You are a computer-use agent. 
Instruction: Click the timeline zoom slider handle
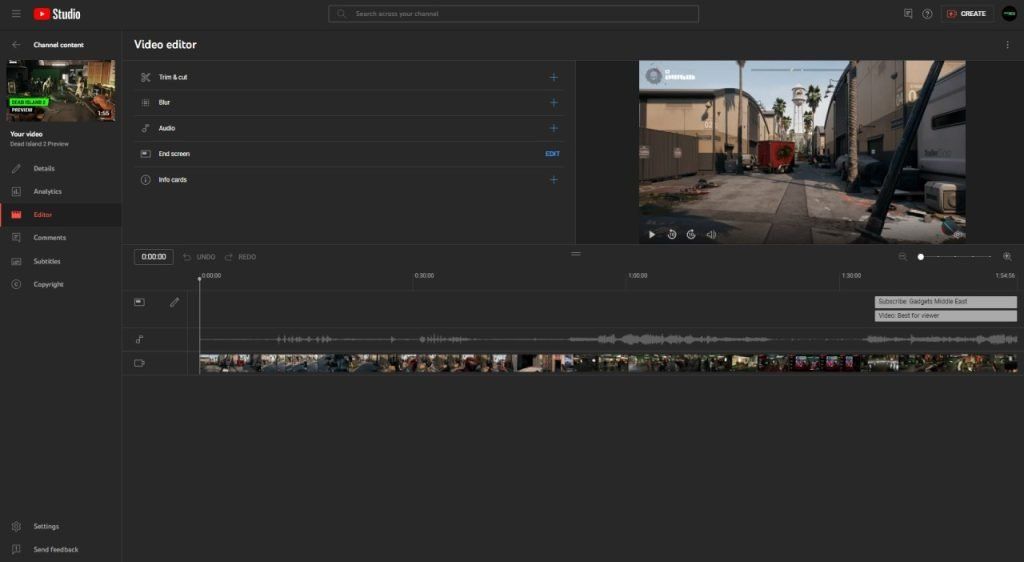(x=921, y=257)
